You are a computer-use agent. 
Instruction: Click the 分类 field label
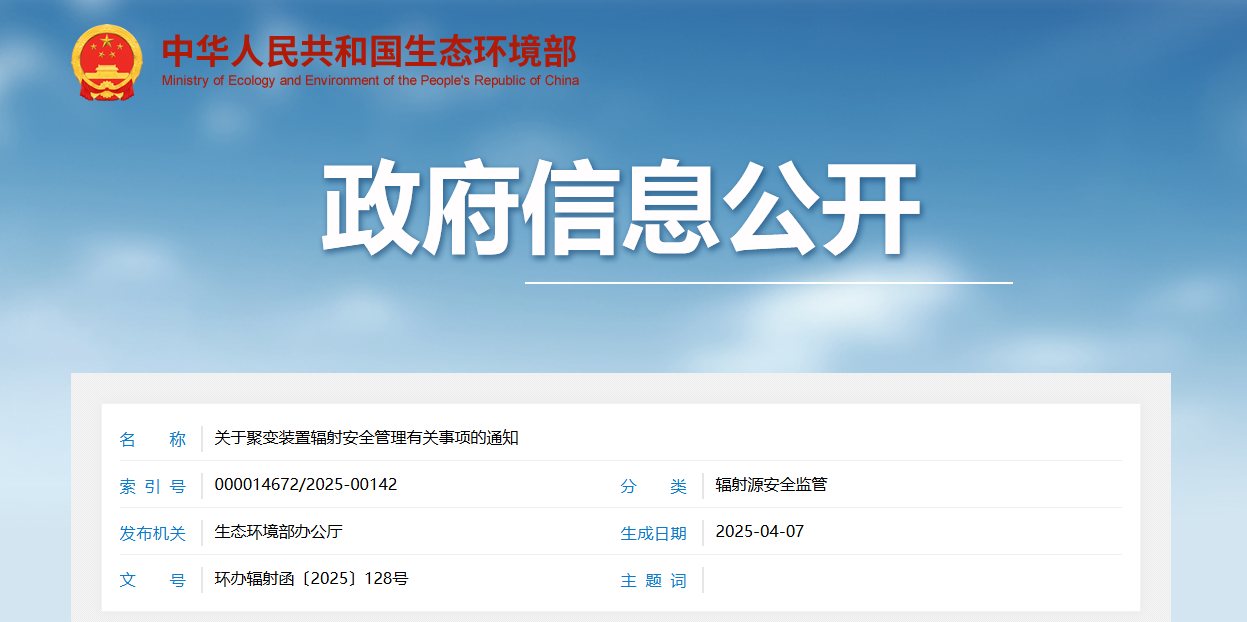pyautogui.click(x=653, y=486)
